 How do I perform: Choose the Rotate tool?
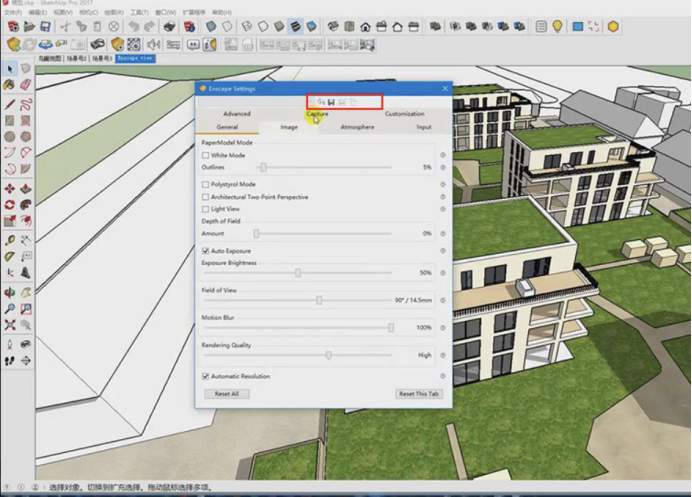(x=10, y=204)
